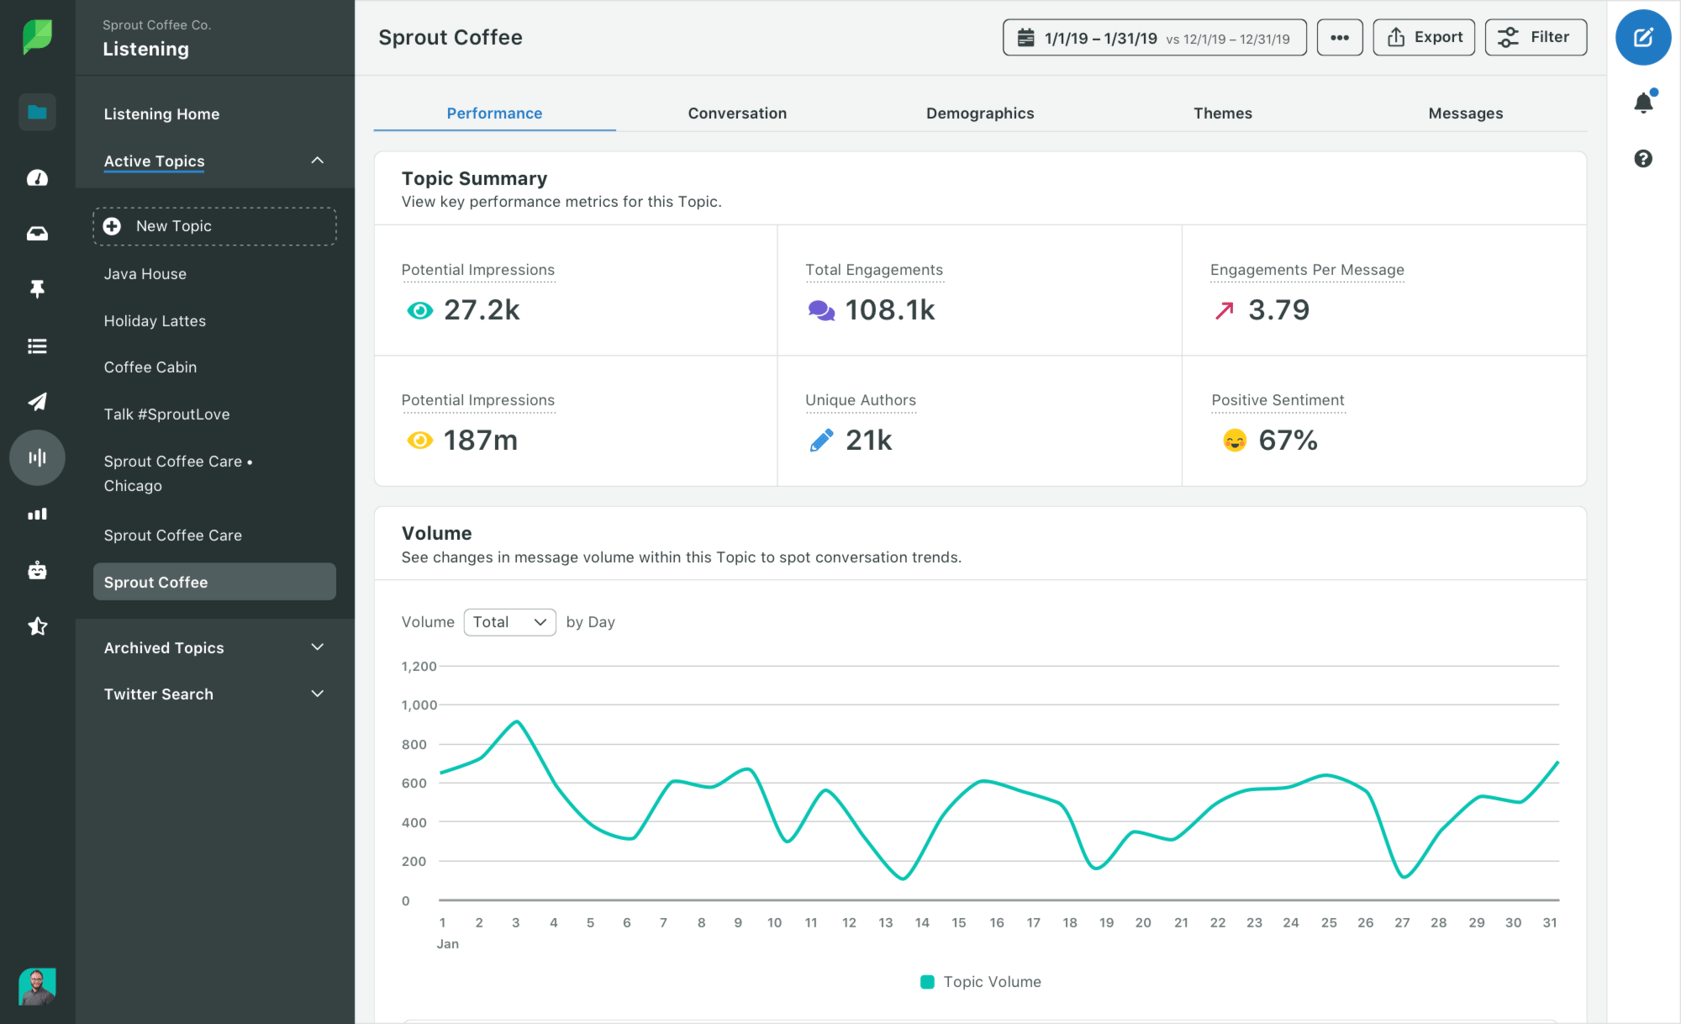Viewport: 1681px width, 1024px height.
Task: Create a New Topic
Action: point(213,226)
